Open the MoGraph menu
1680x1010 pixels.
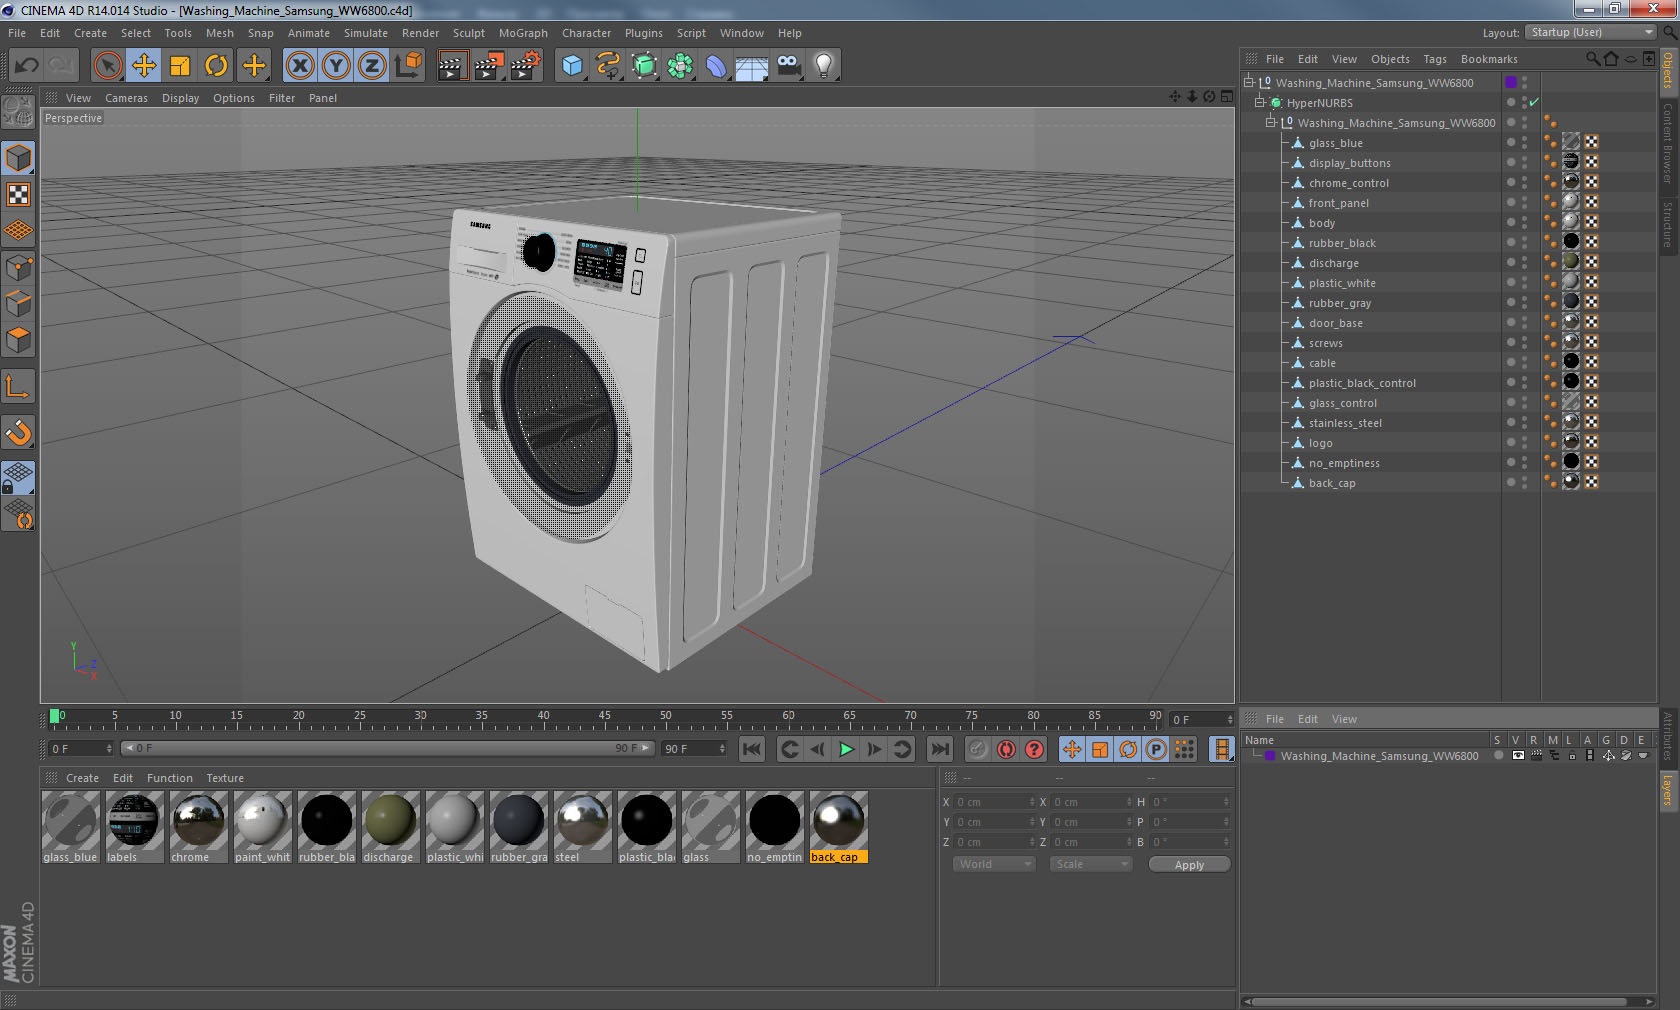click(523, 33)
